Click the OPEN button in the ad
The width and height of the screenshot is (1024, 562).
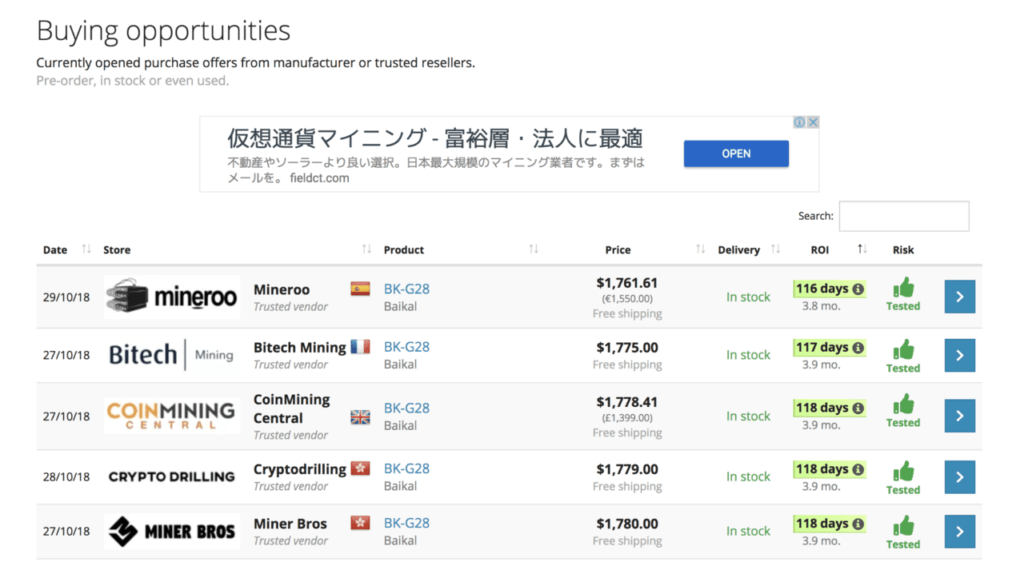pyautogui.click(x=736, y=153)
